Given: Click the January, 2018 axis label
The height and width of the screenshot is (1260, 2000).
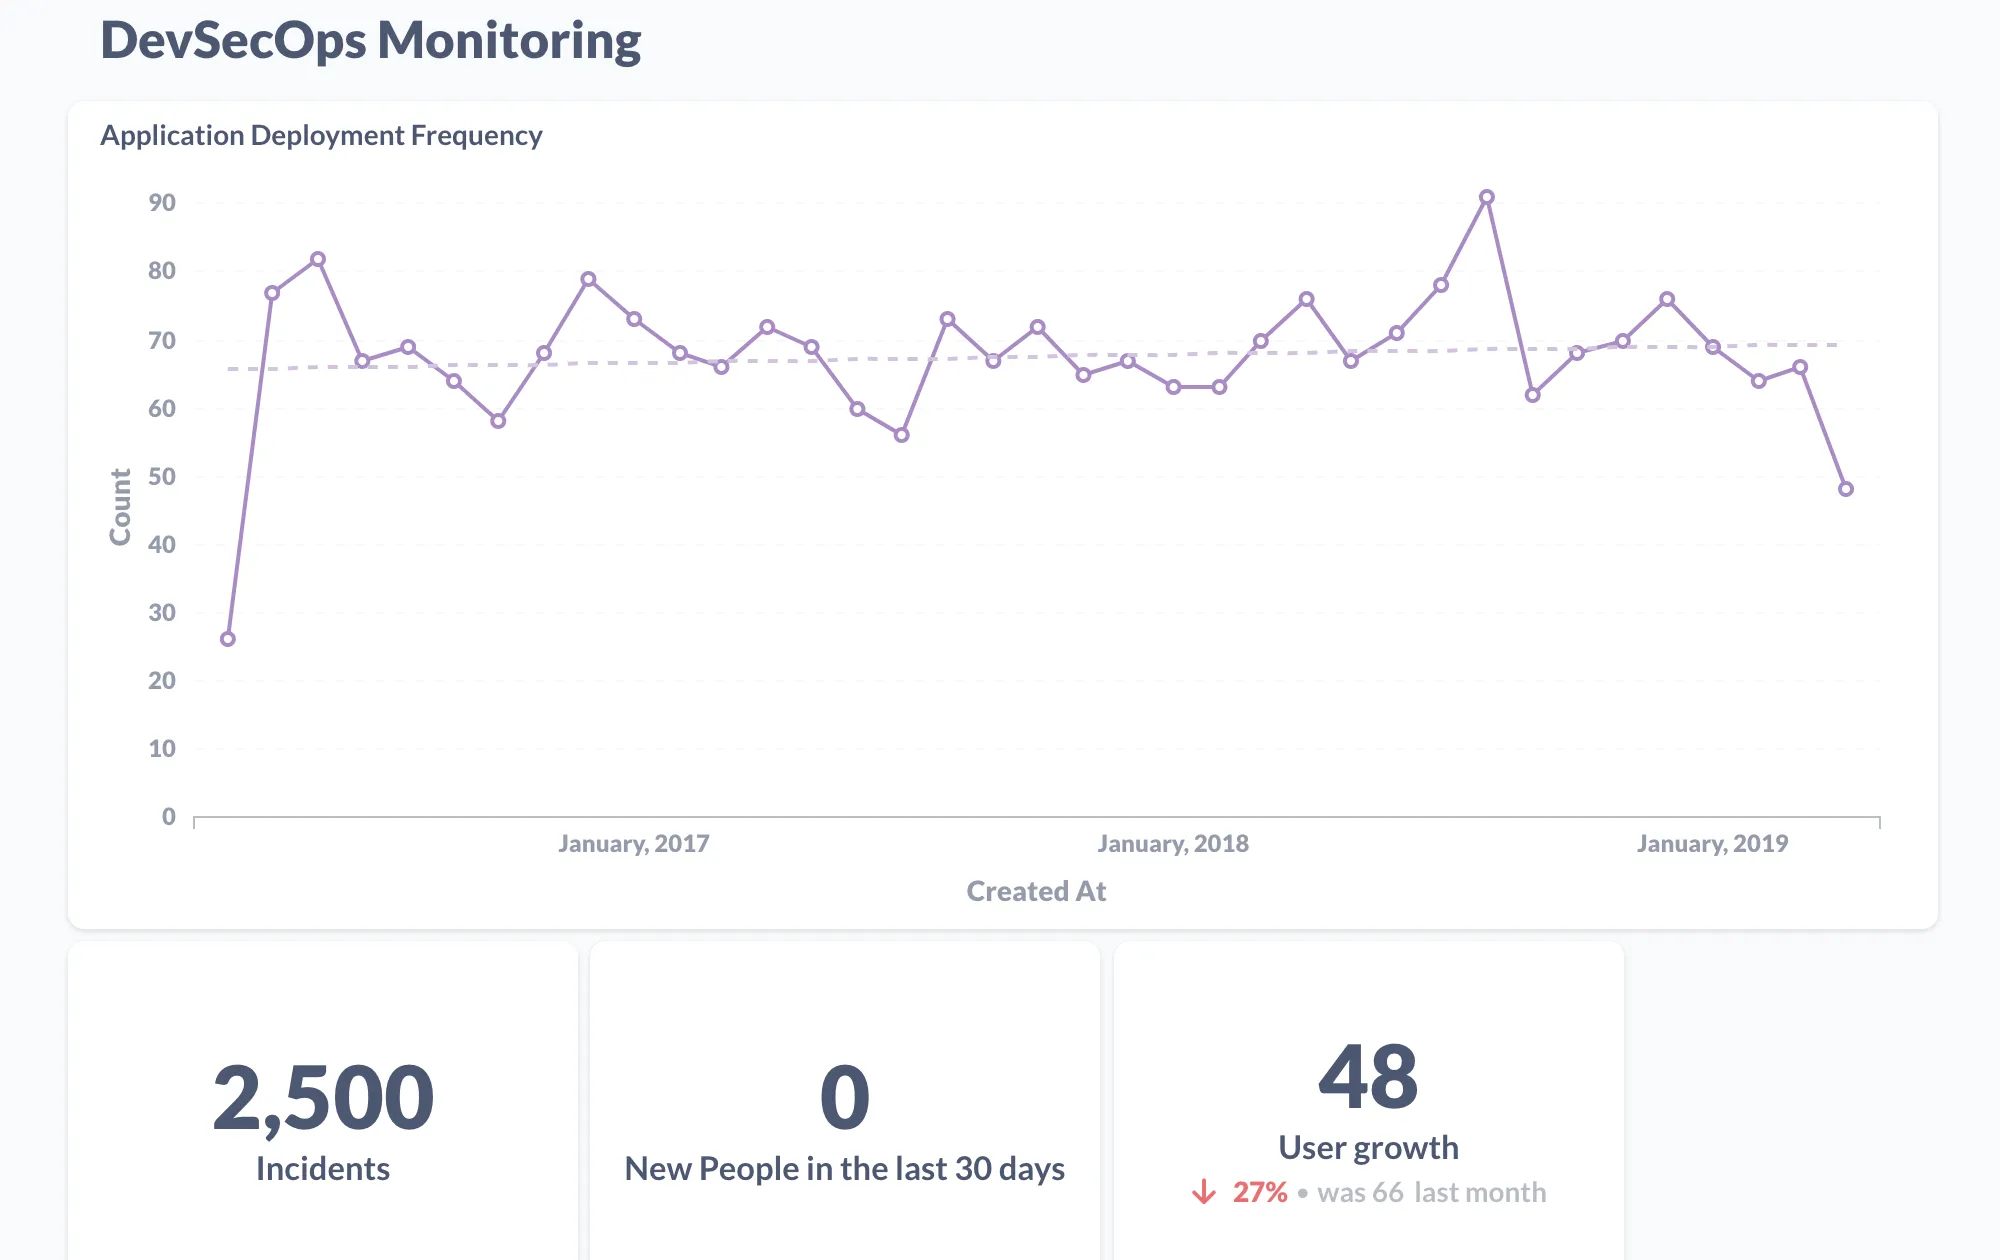Looking at the screenshot, I should pyautogui.click(x=1172, y=844).
